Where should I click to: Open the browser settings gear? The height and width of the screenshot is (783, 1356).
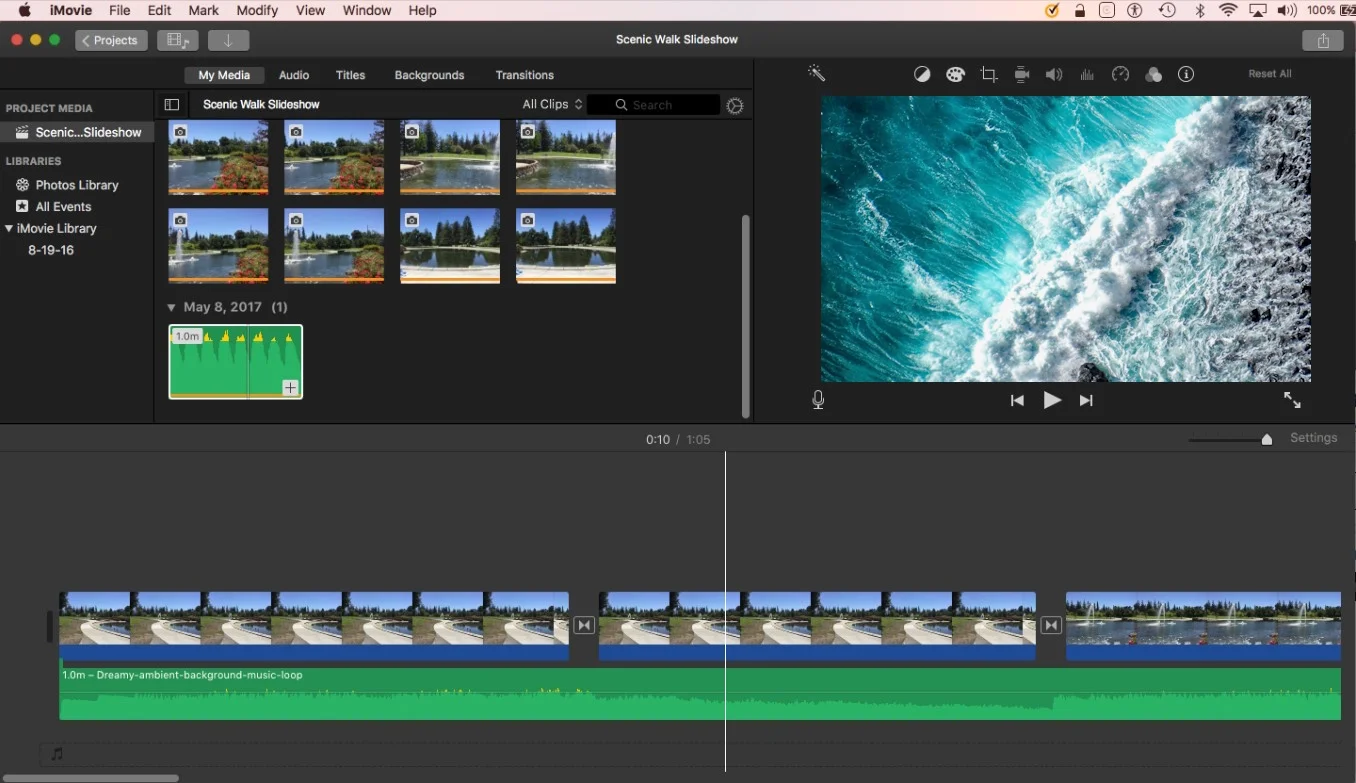735,105
